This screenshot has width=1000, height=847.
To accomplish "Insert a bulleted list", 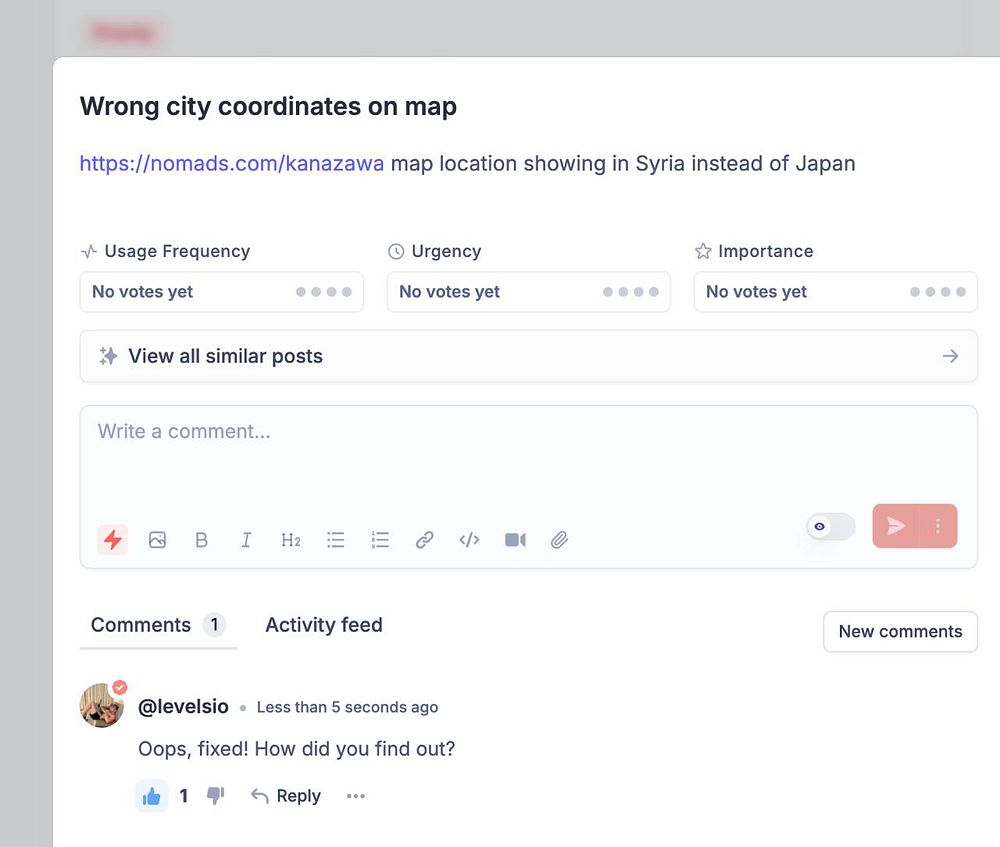I will pyautogui.click(x=335, y=540).
